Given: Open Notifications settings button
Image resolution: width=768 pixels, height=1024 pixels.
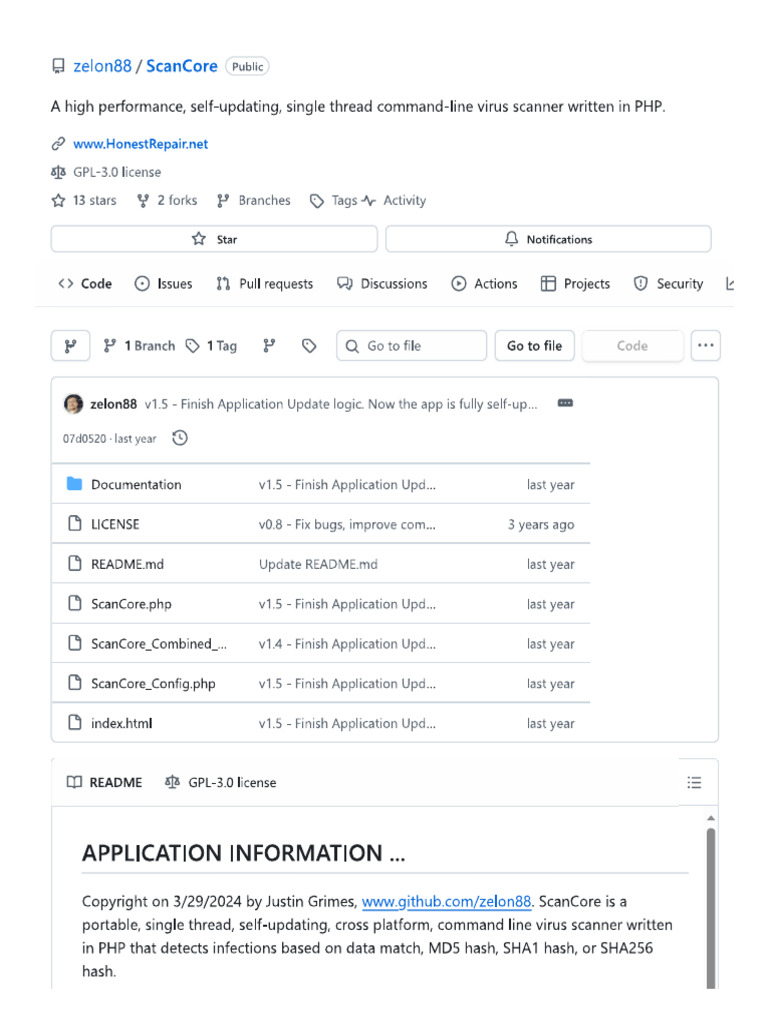Looking at the screenshot, I should click(x=548, y=239).
